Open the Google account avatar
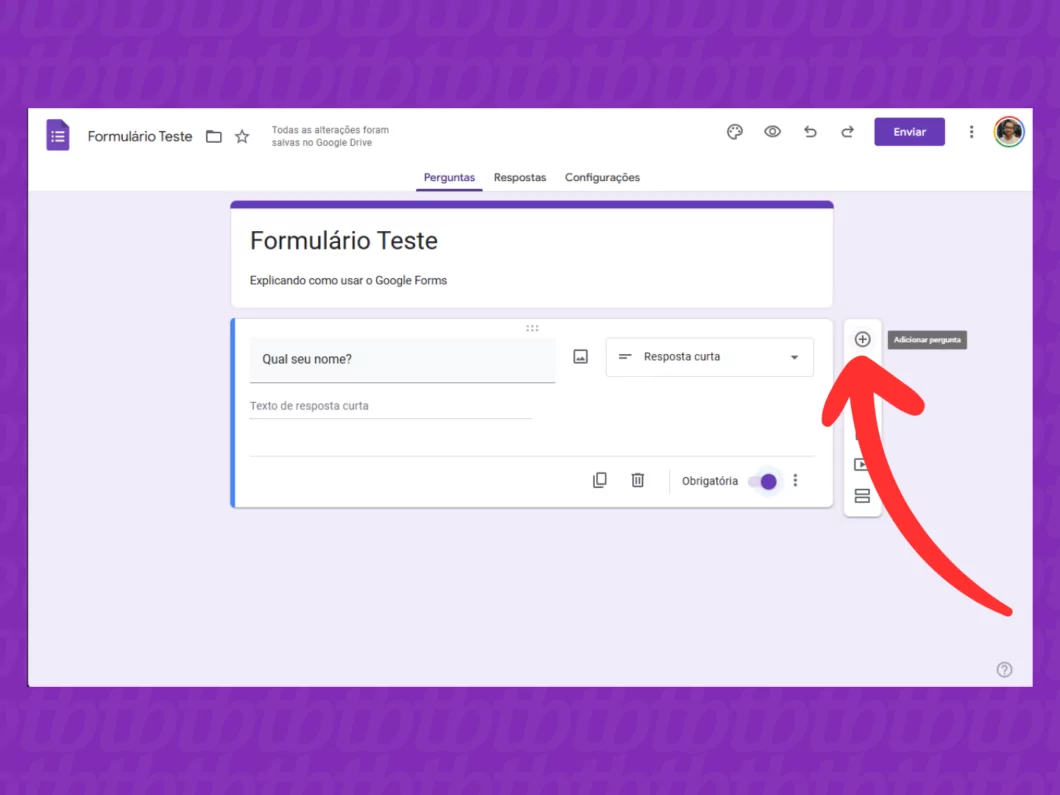Viewport: 1060px width, 795px height. 1009,132
